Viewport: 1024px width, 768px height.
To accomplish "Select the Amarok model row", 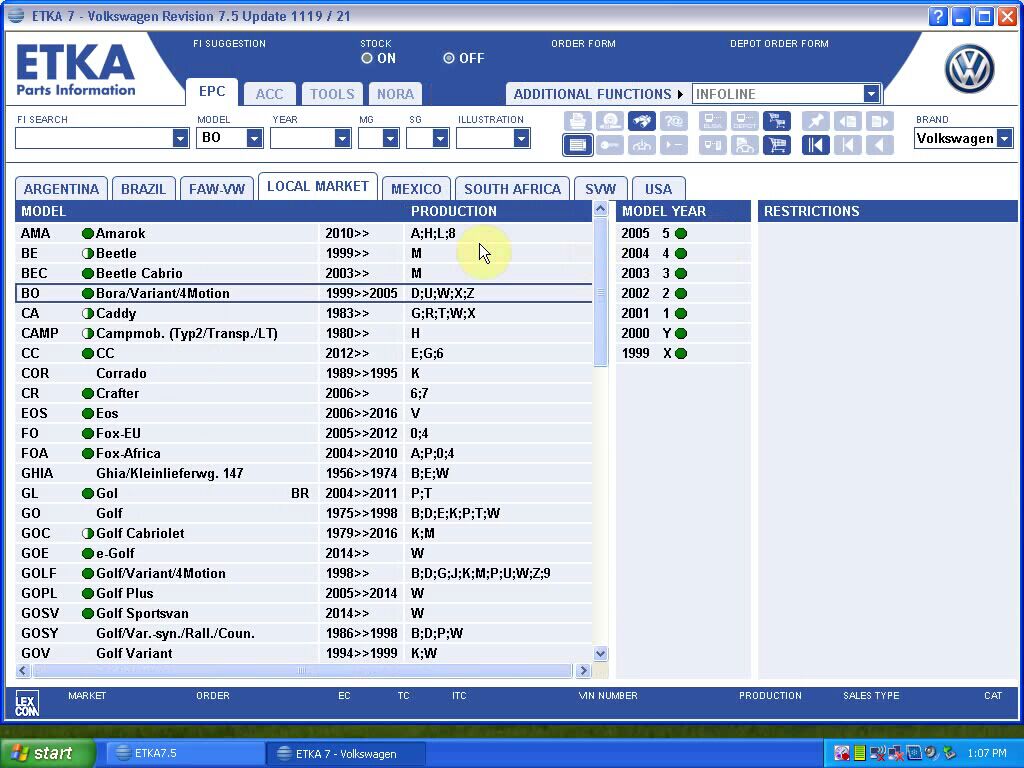I will point(304,233).
